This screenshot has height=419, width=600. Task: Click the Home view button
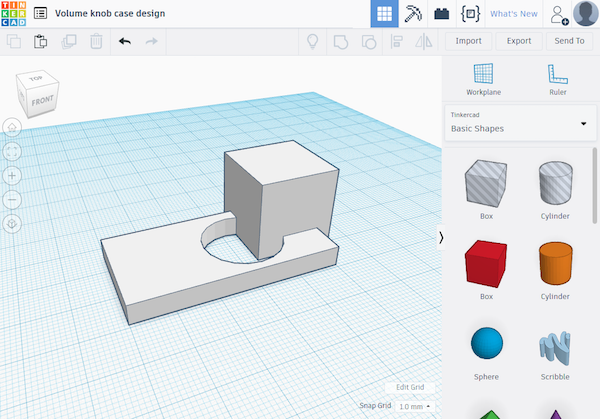tap(12, 127)
